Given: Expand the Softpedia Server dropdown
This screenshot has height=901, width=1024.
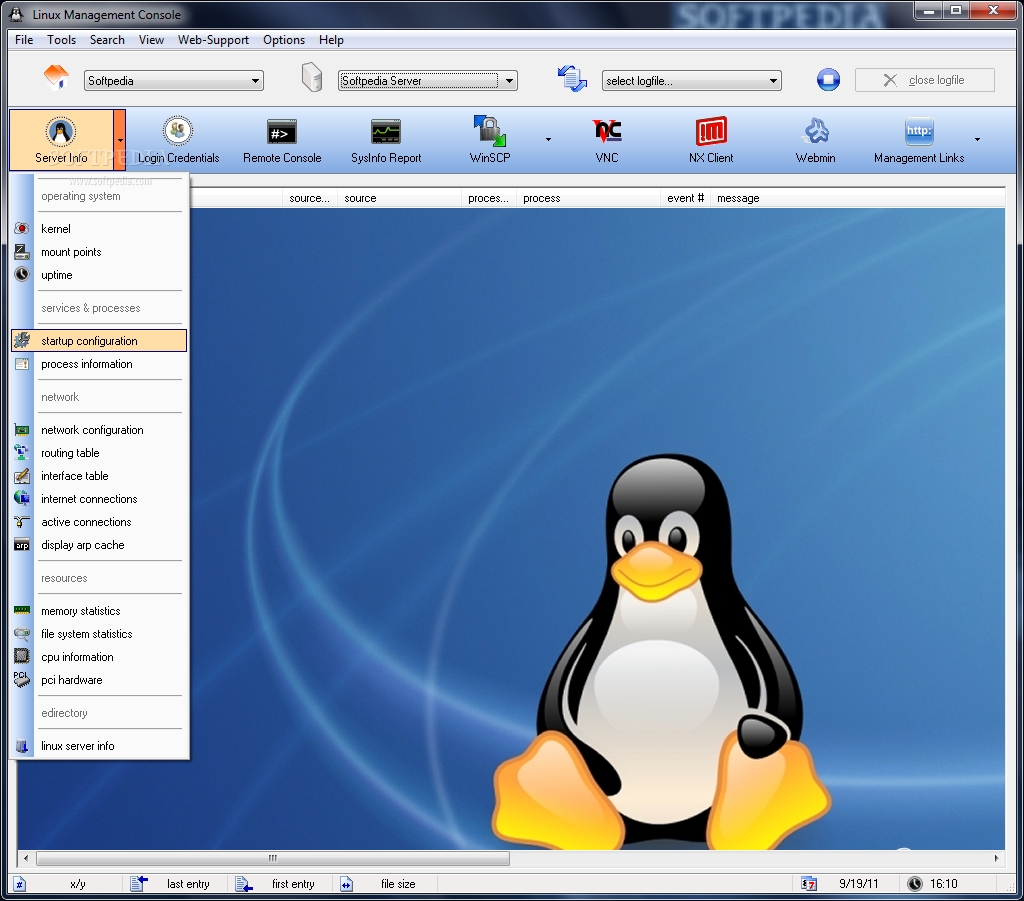Looking at the screenshot, I should pyautogui.click(x=509, y=81).
